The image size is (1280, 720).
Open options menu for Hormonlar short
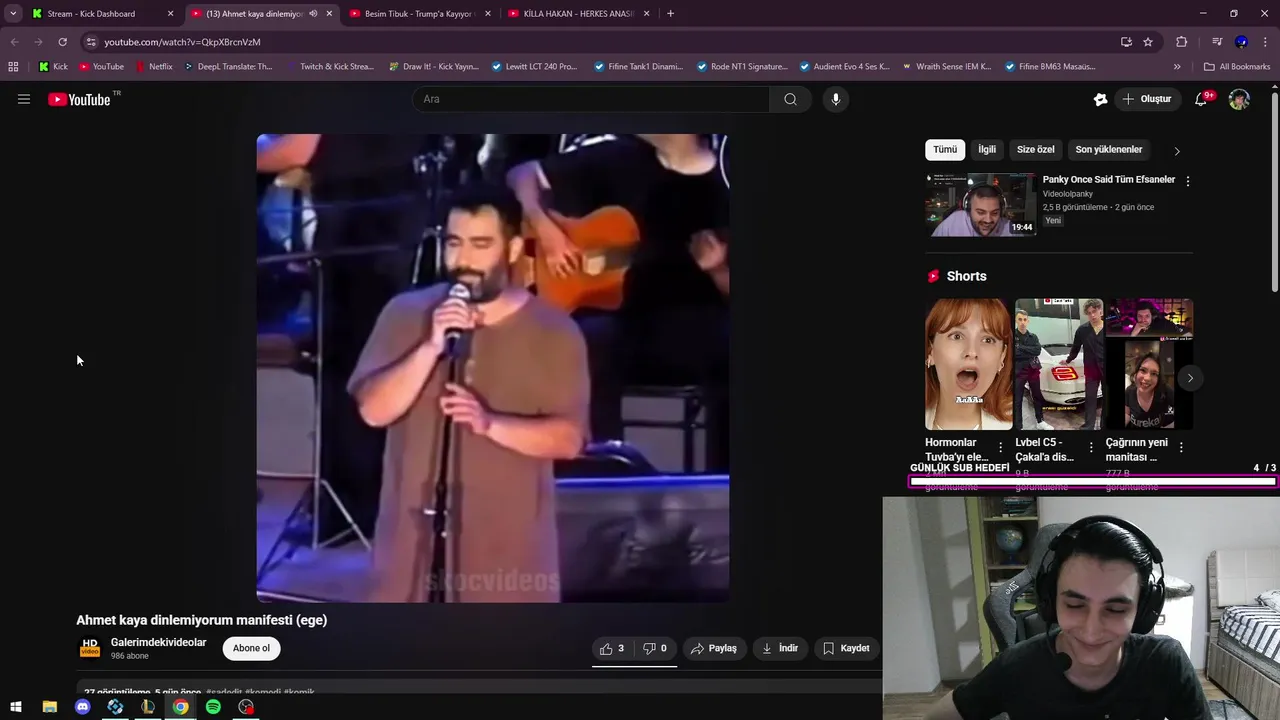pos(1001,447)
